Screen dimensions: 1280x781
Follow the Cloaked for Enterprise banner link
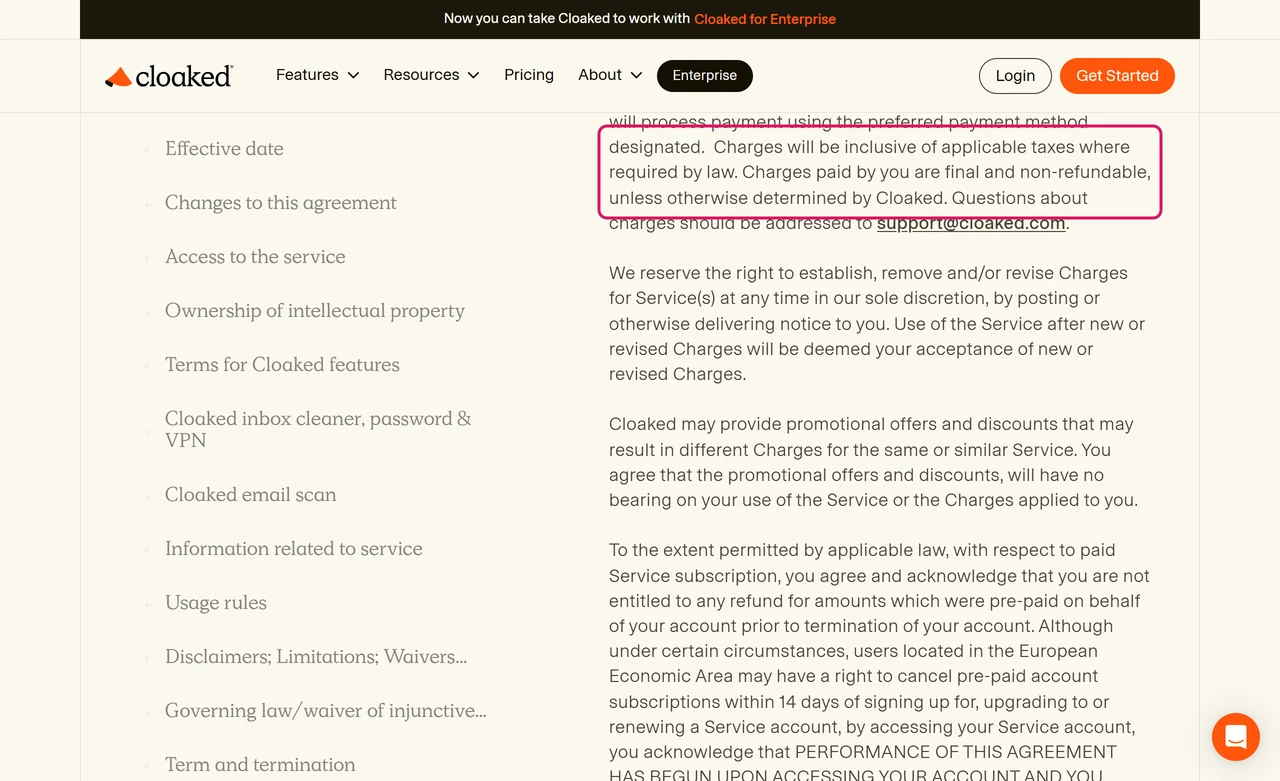[x=765, y=19]
